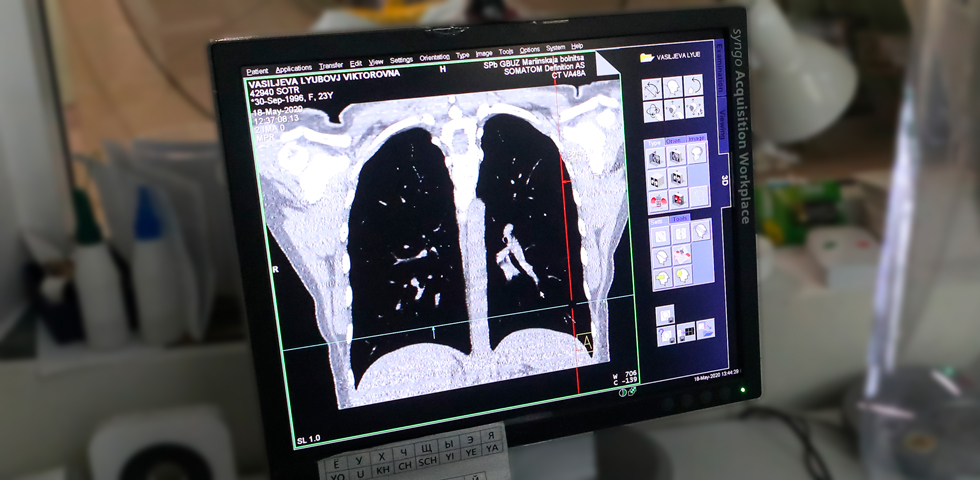Click the head icon under Image subtab
The height and width of the screenshot is (480, 980).
pyautogui.click(x=697, y=153)
